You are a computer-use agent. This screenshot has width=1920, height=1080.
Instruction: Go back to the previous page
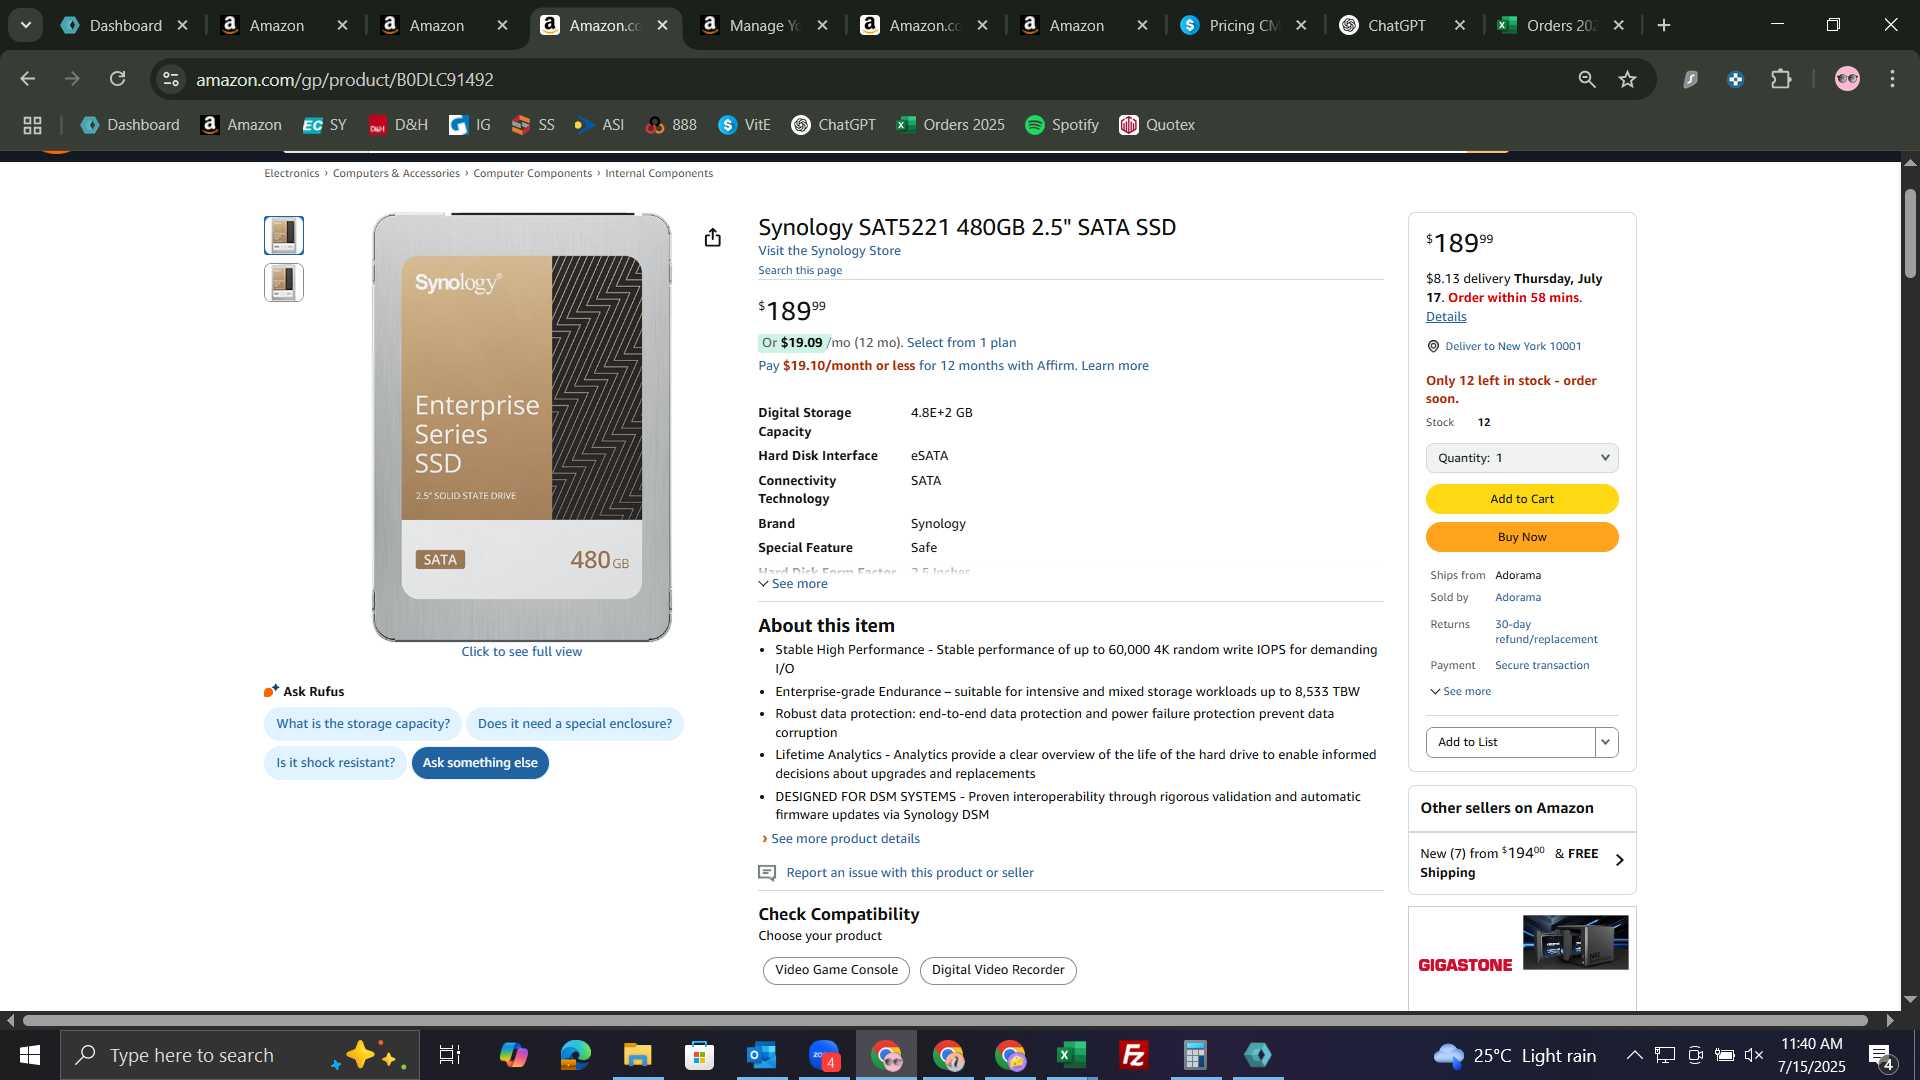[28, 79]
